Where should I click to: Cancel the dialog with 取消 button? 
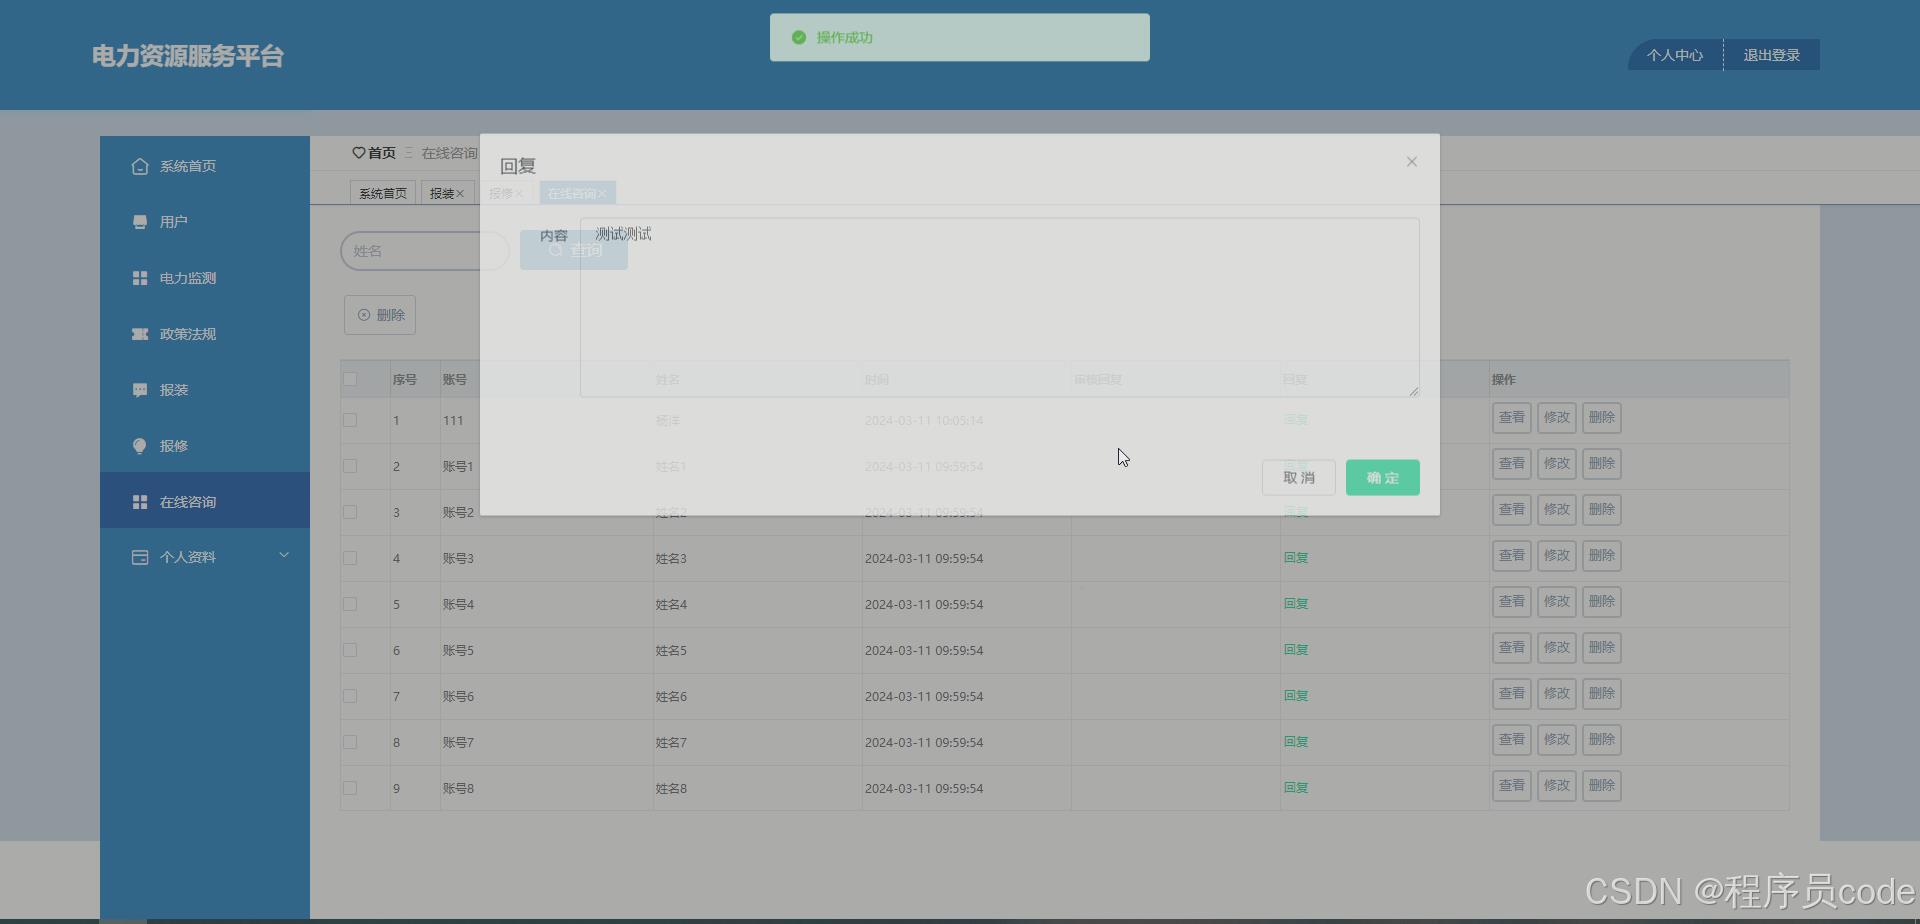pos(1298,477)
